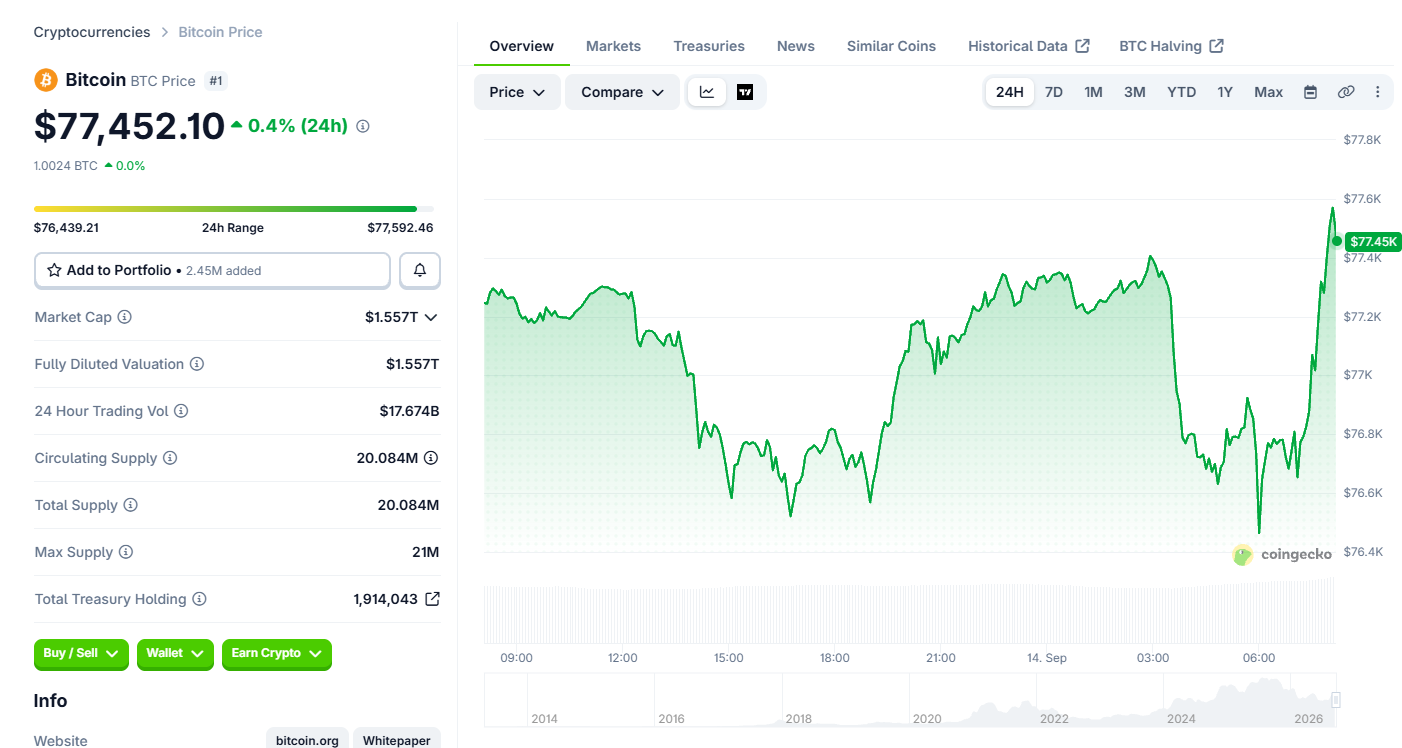Click the 24h range progress bar

click(234, 209)
